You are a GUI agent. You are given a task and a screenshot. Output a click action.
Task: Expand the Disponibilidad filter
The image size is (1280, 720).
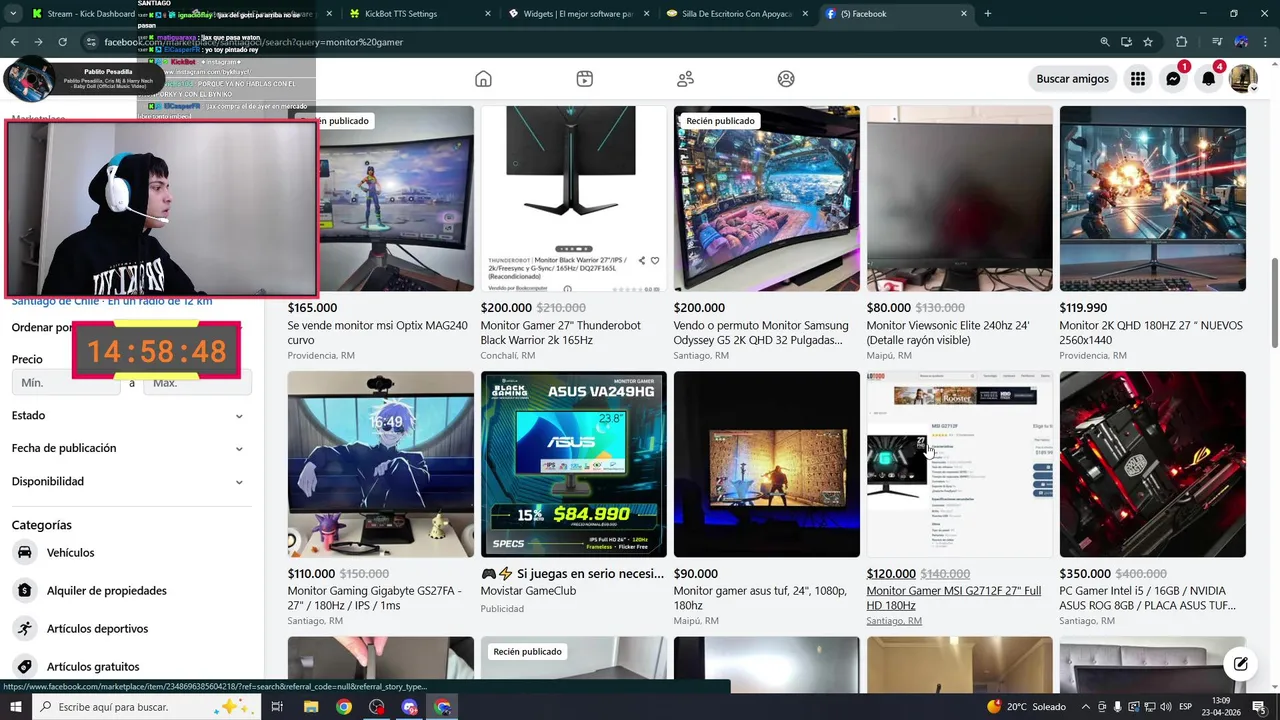click(128, 482)
